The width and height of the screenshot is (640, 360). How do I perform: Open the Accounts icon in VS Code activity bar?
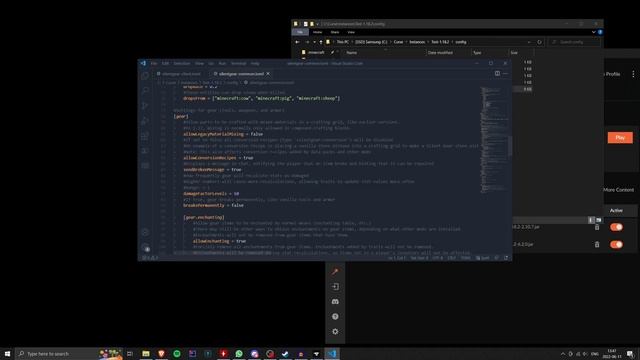click(145, 232)
